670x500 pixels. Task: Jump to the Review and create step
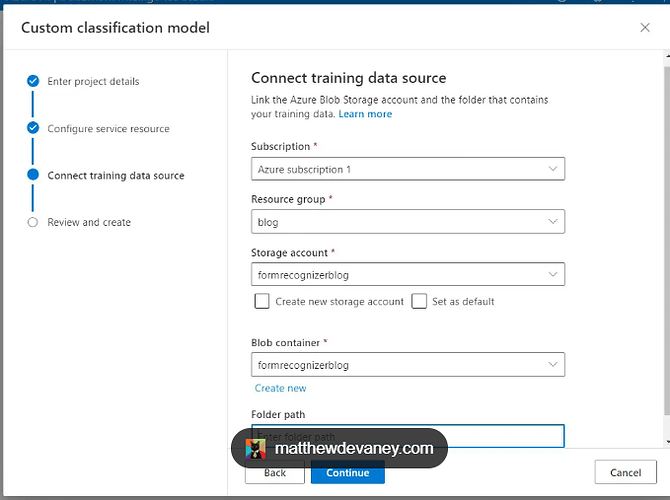coord(89,222)
